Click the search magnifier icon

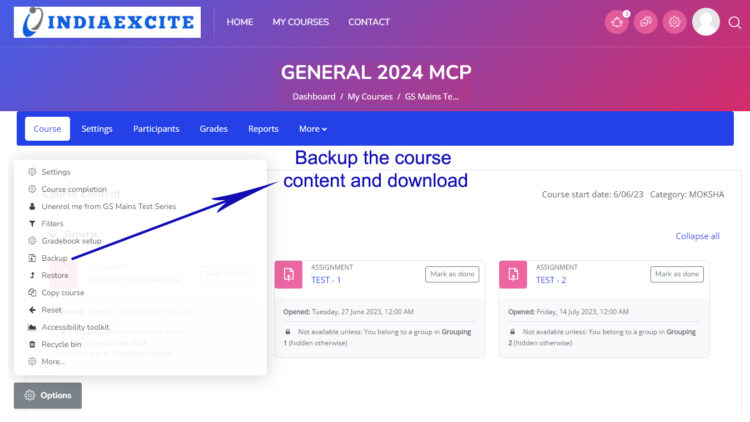(x=735, y=22)
